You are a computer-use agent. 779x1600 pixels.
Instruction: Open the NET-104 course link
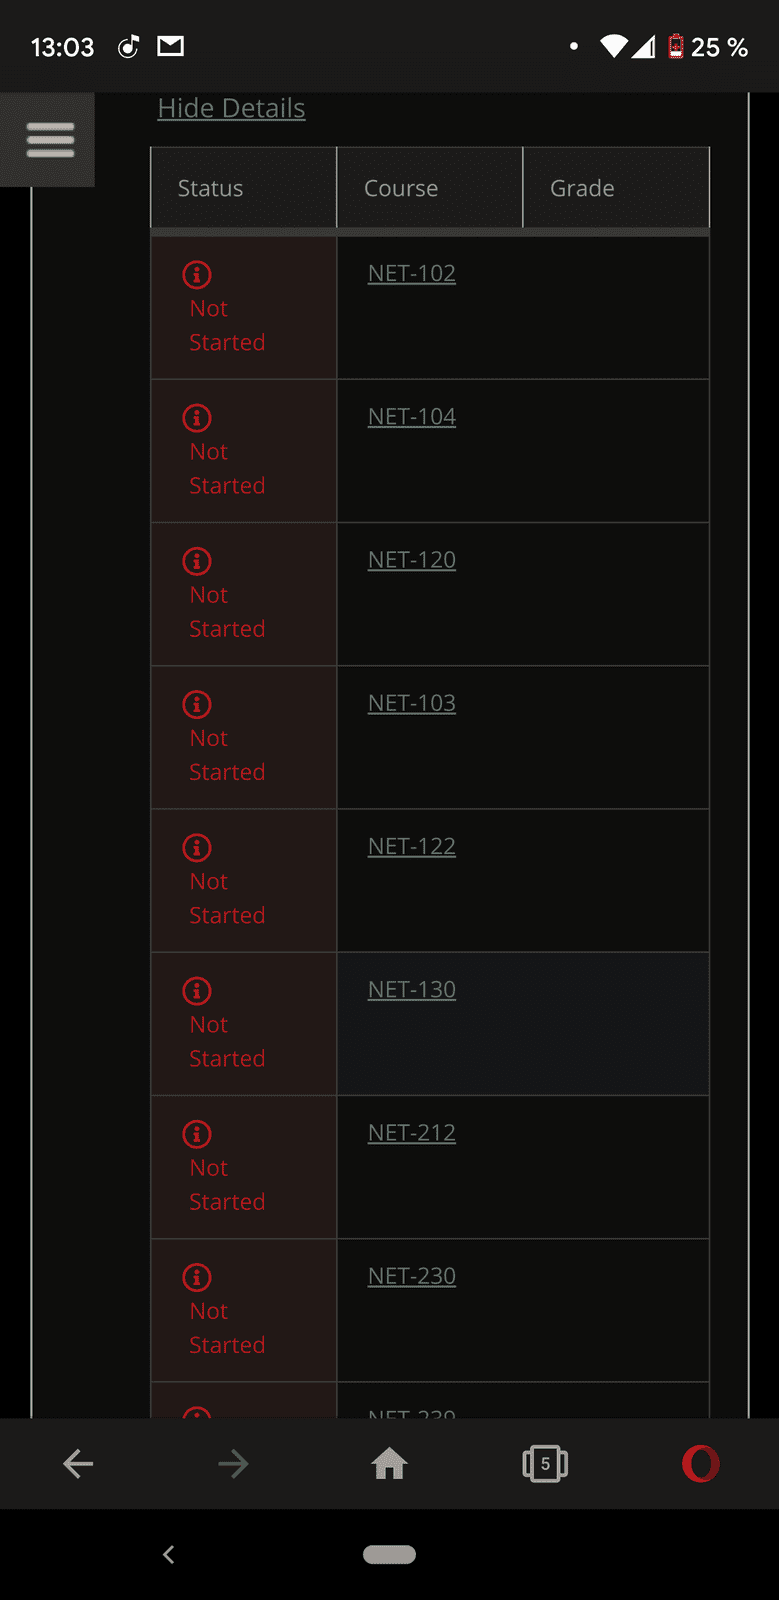click(x=412, y=417)
